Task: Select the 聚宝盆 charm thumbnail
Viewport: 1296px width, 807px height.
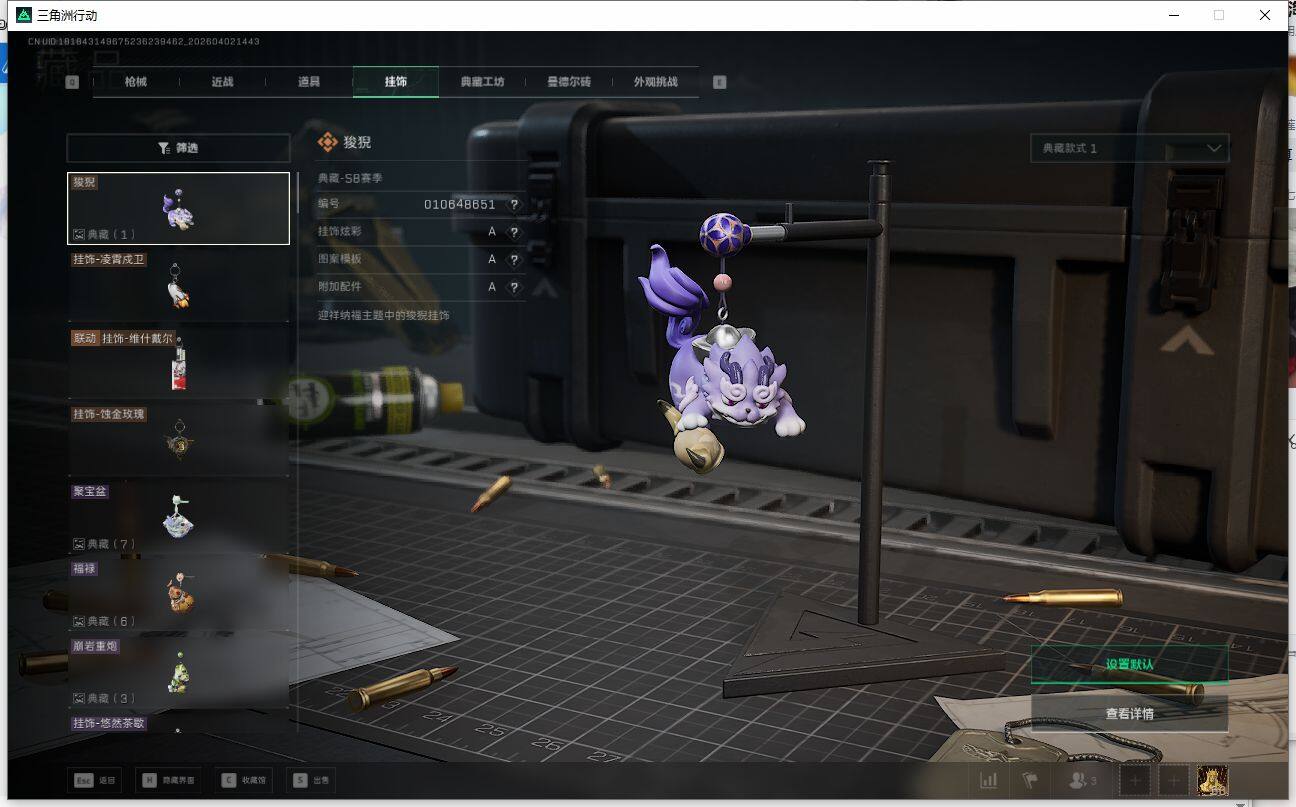Action: click(178, 517)
